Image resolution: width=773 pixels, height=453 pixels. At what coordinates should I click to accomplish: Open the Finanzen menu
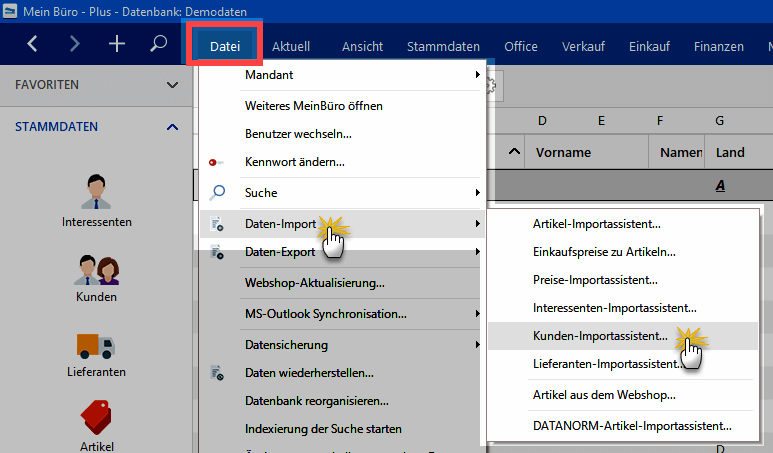coord(719,46)
